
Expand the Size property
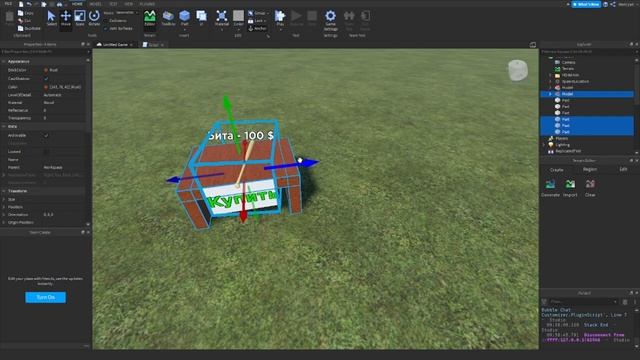tap(4, 200)
